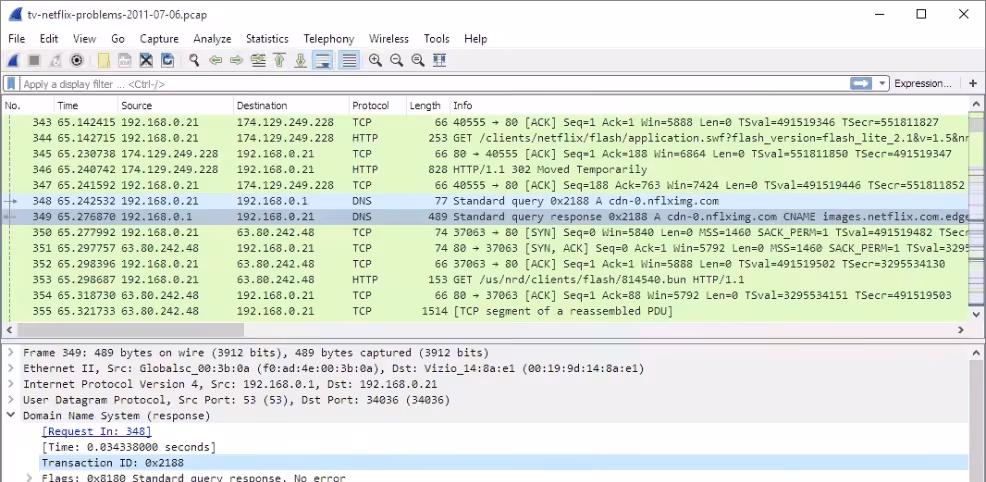Restart the current capture icon
This screenshot has height=482, width=986.
tap(55, 60)
